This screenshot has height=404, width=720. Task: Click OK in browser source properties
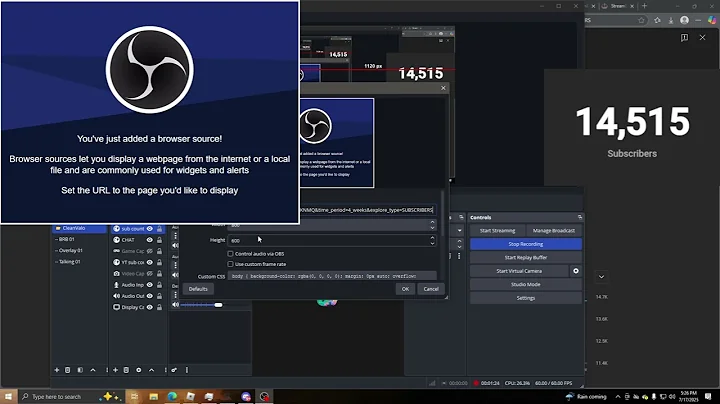pos(405,289)
